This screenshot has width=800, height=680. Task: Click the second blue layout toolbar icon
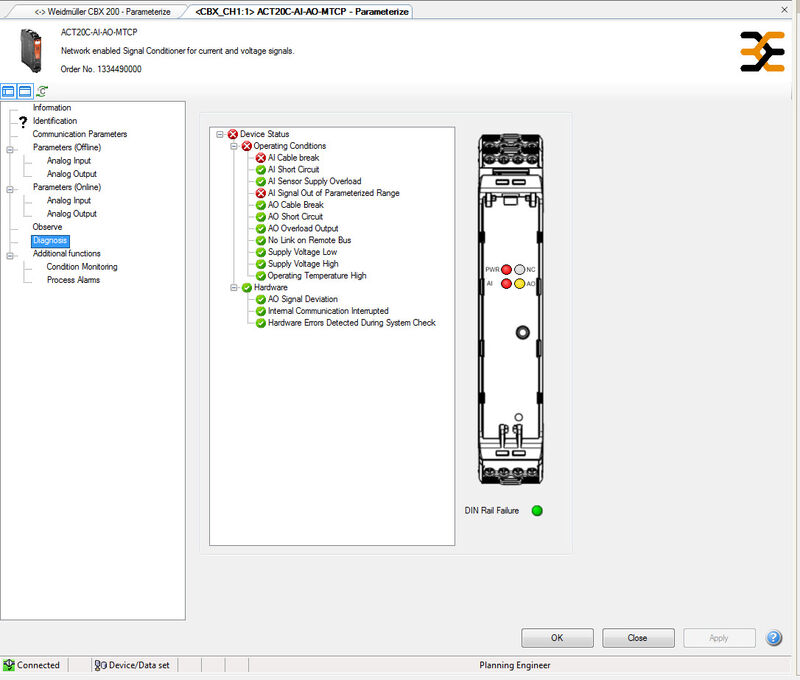24,91
